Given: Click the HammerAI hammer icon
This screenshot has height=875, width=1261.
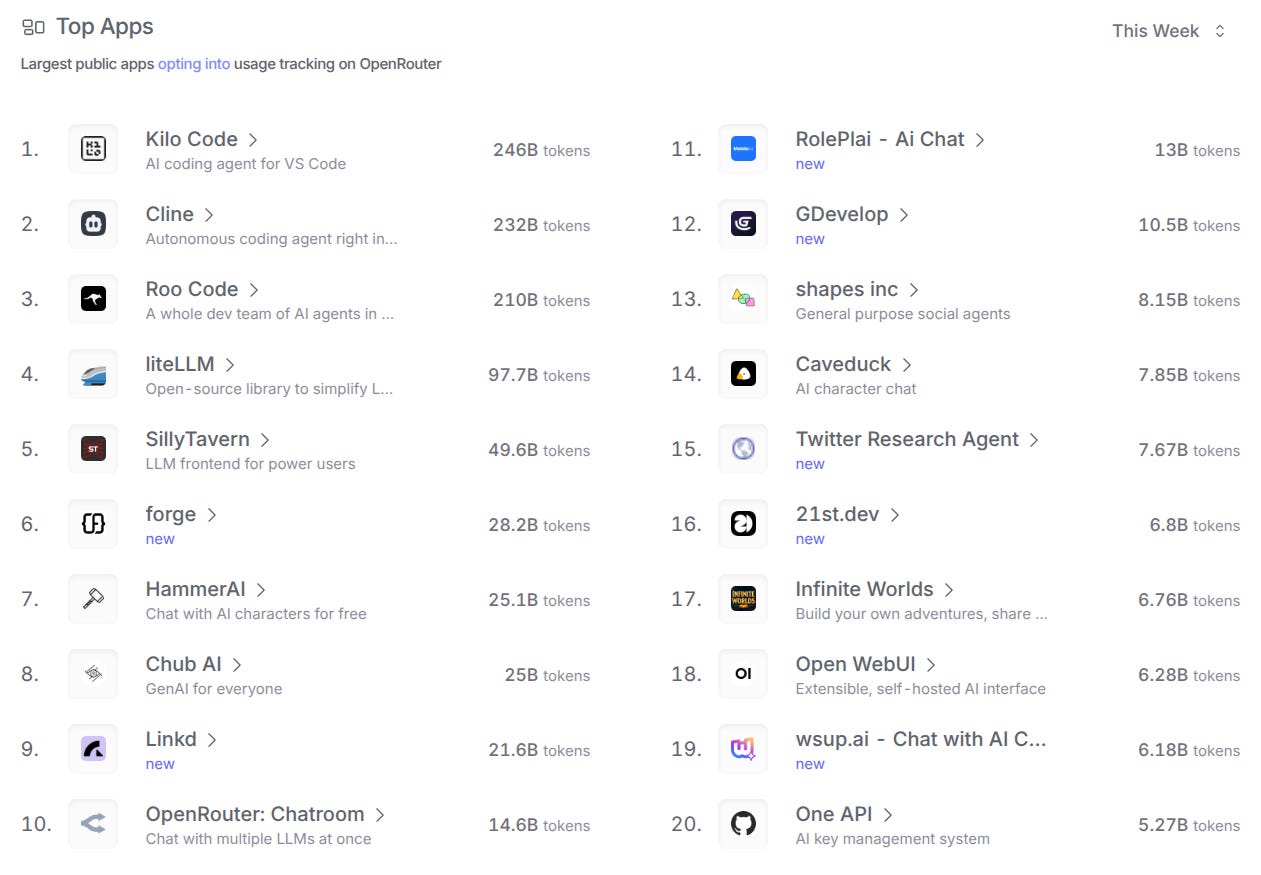Looking at the screenshot, I should point(93,599).
